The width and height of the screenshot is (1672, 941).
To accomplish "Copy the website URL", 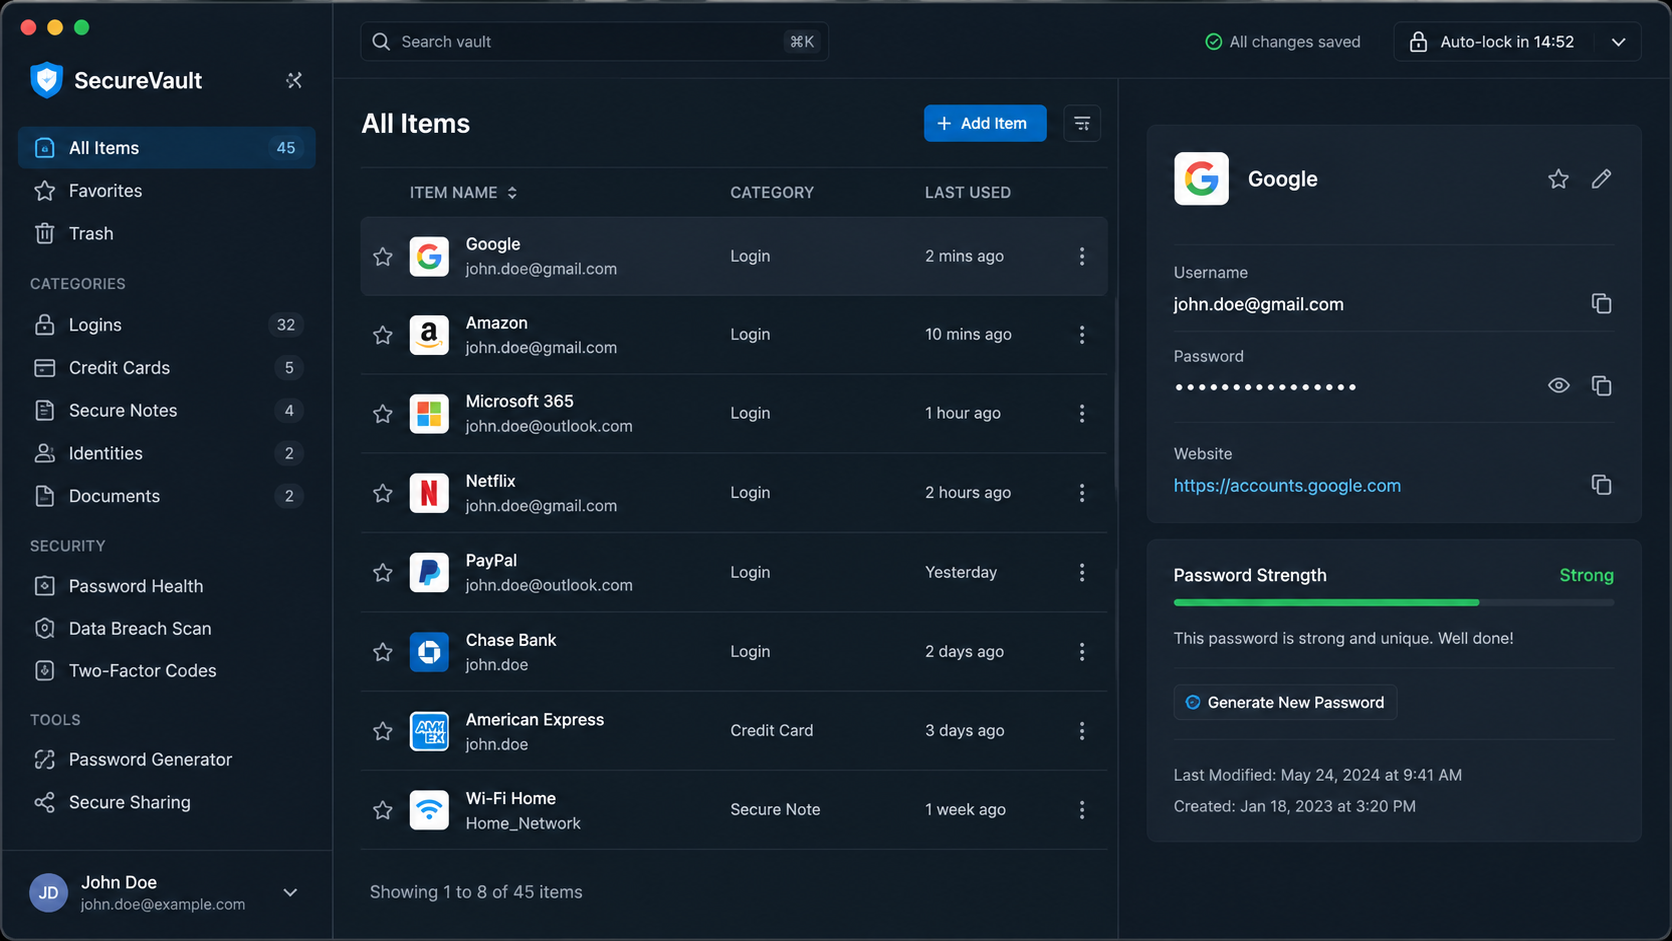I will click(1601, 484).
